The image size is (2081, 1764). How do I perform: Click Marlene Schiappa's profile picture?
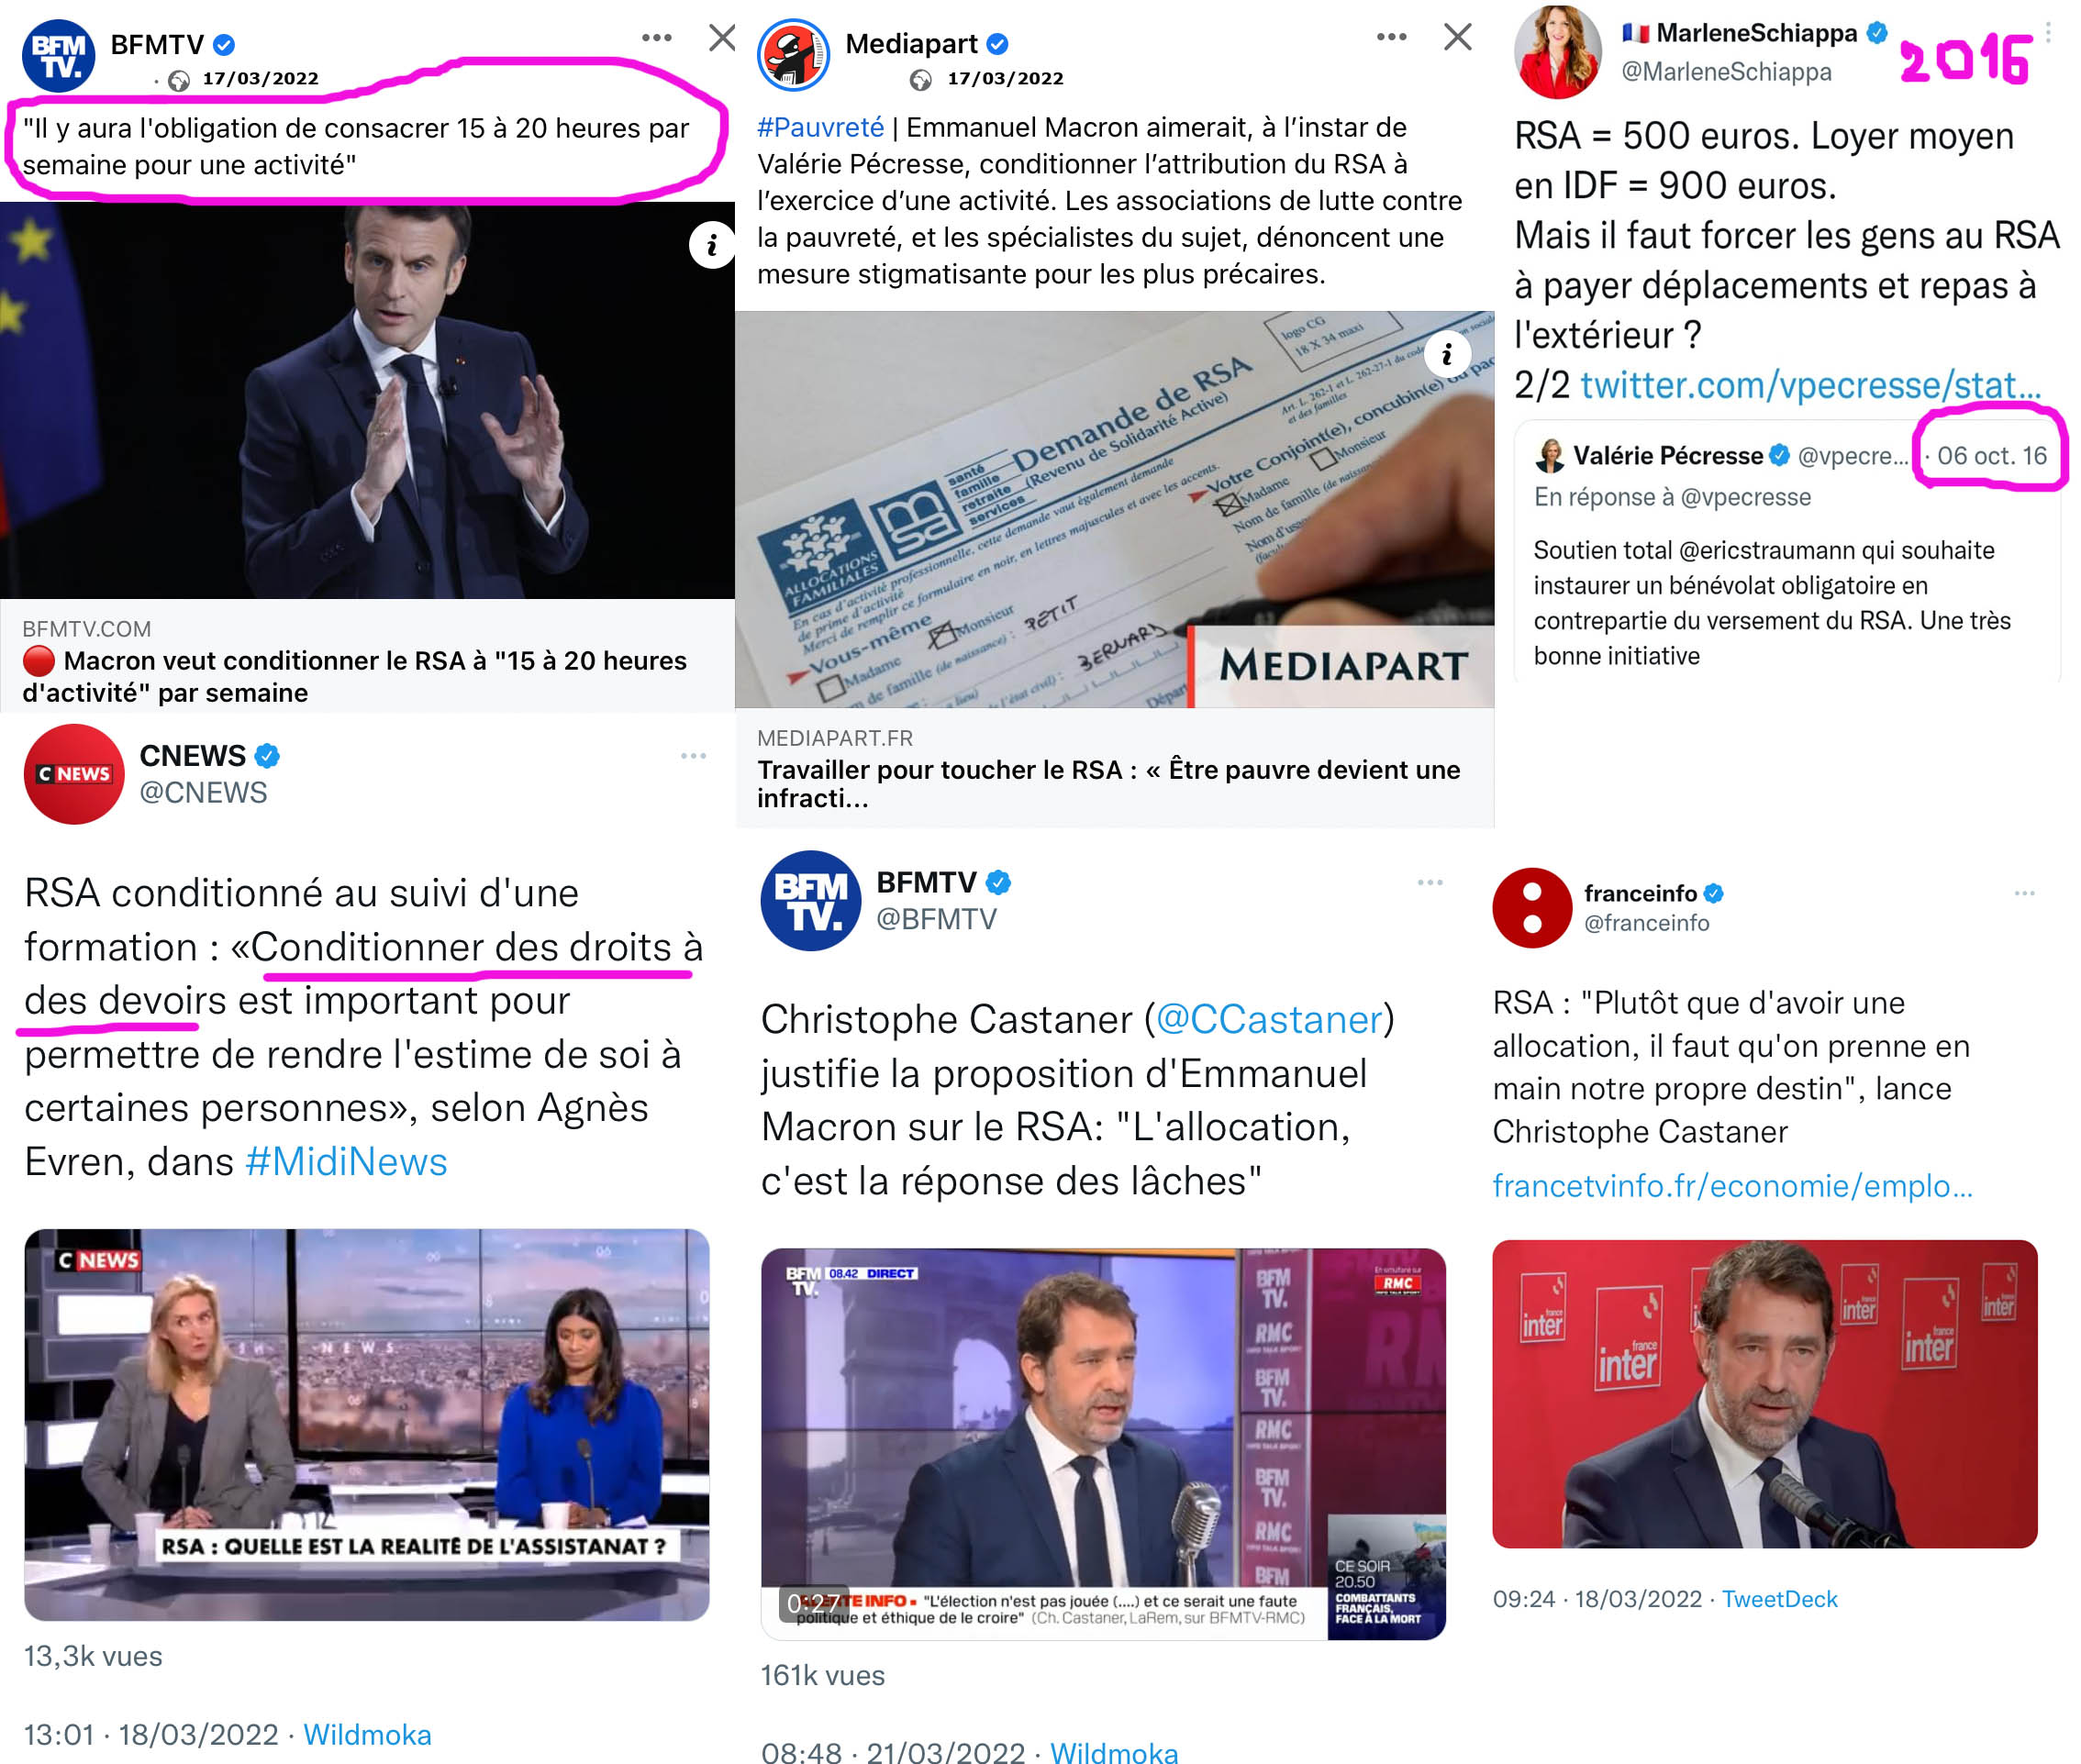pyautogui.click(x=1557, y=52)
